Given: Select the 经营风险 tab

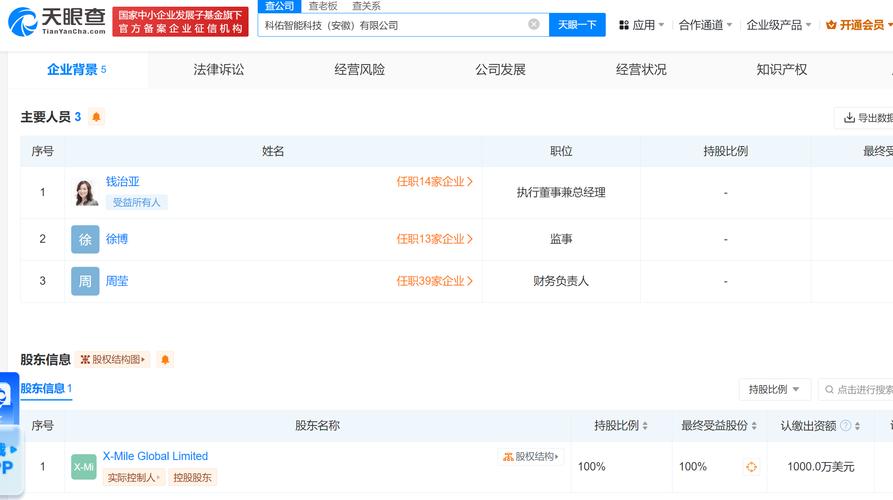Looking at the screenshot, I should [359, 69].
